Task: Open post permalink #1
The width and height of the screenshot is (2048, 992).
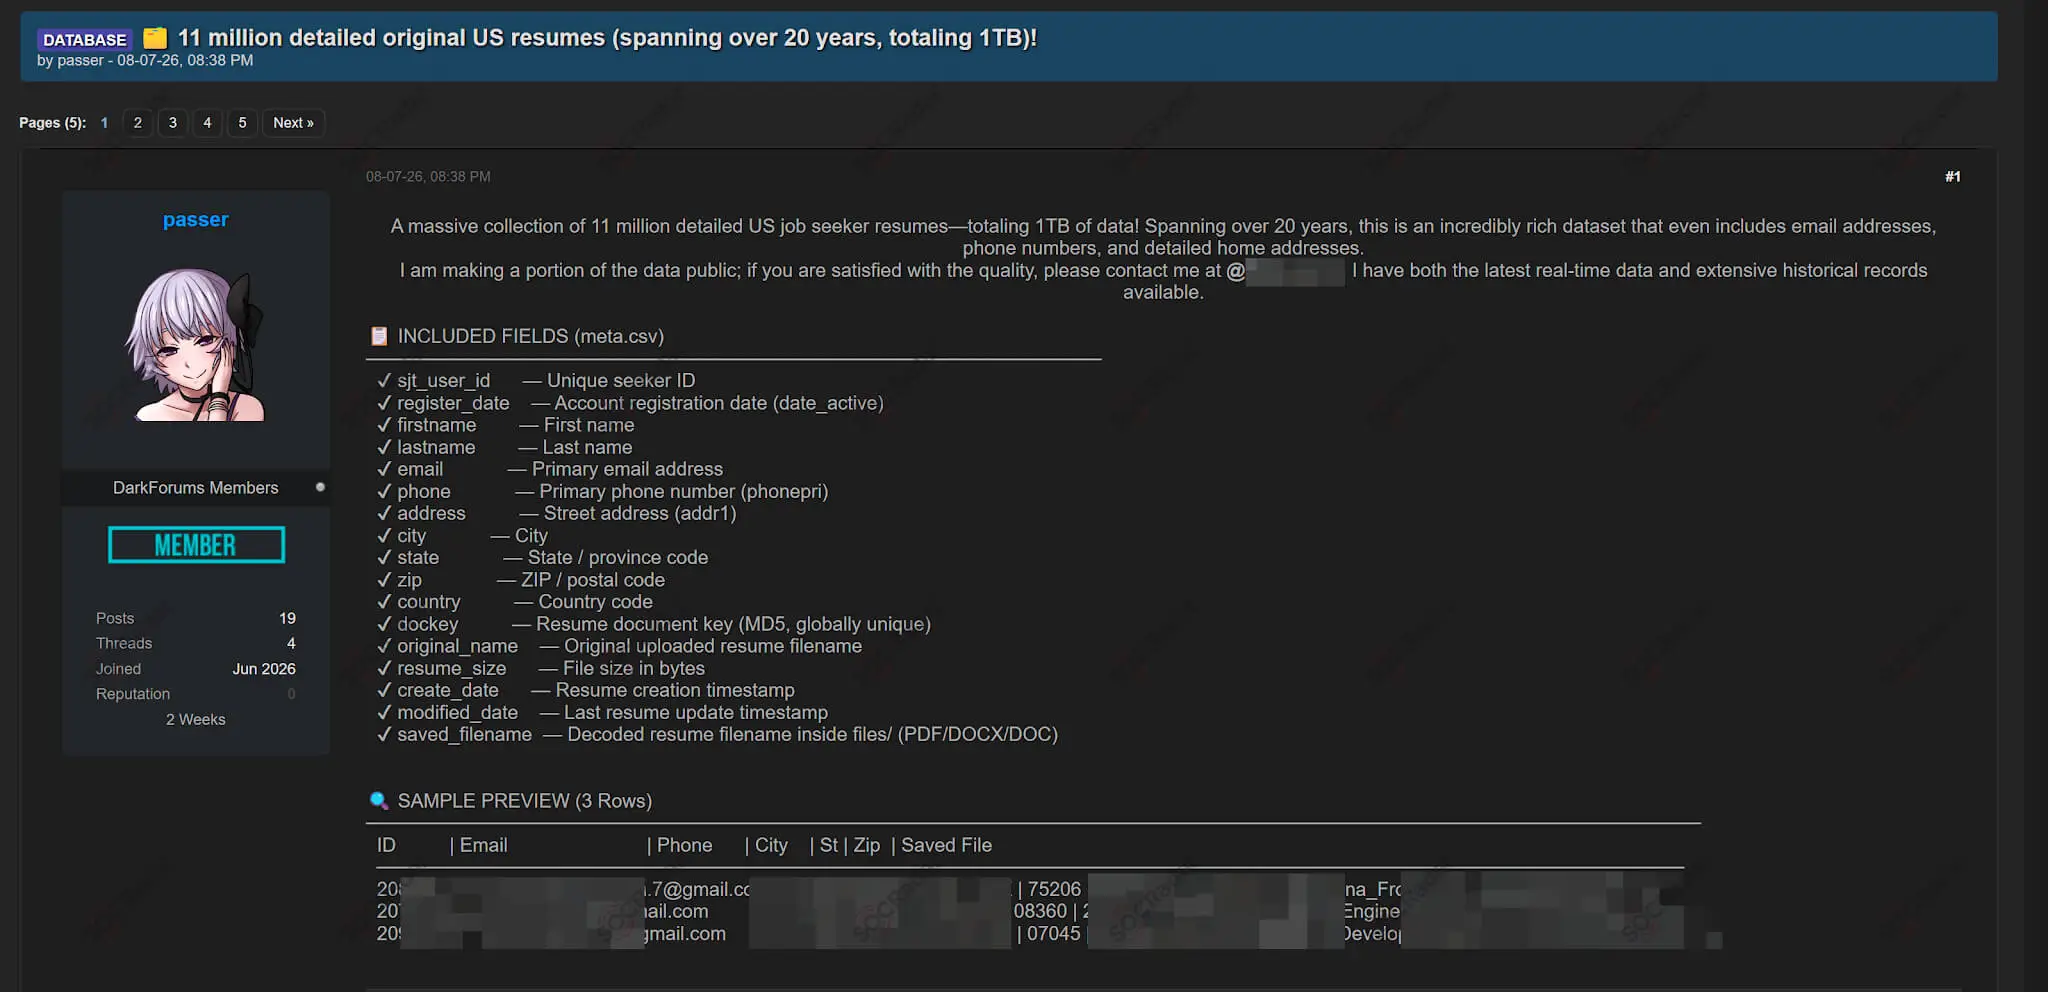Action: 1952,176
